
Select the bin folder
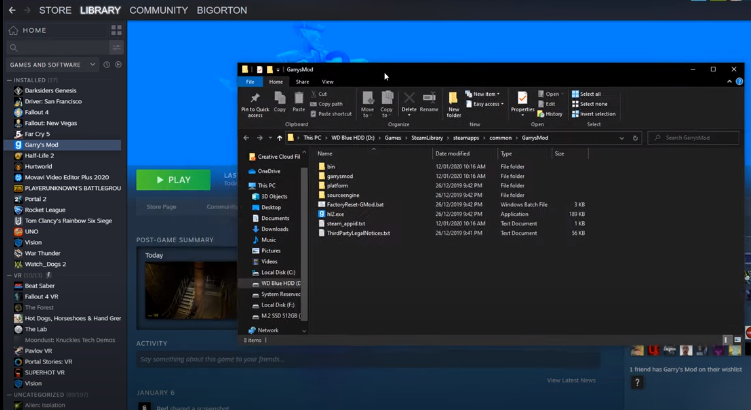click(330, 167)
